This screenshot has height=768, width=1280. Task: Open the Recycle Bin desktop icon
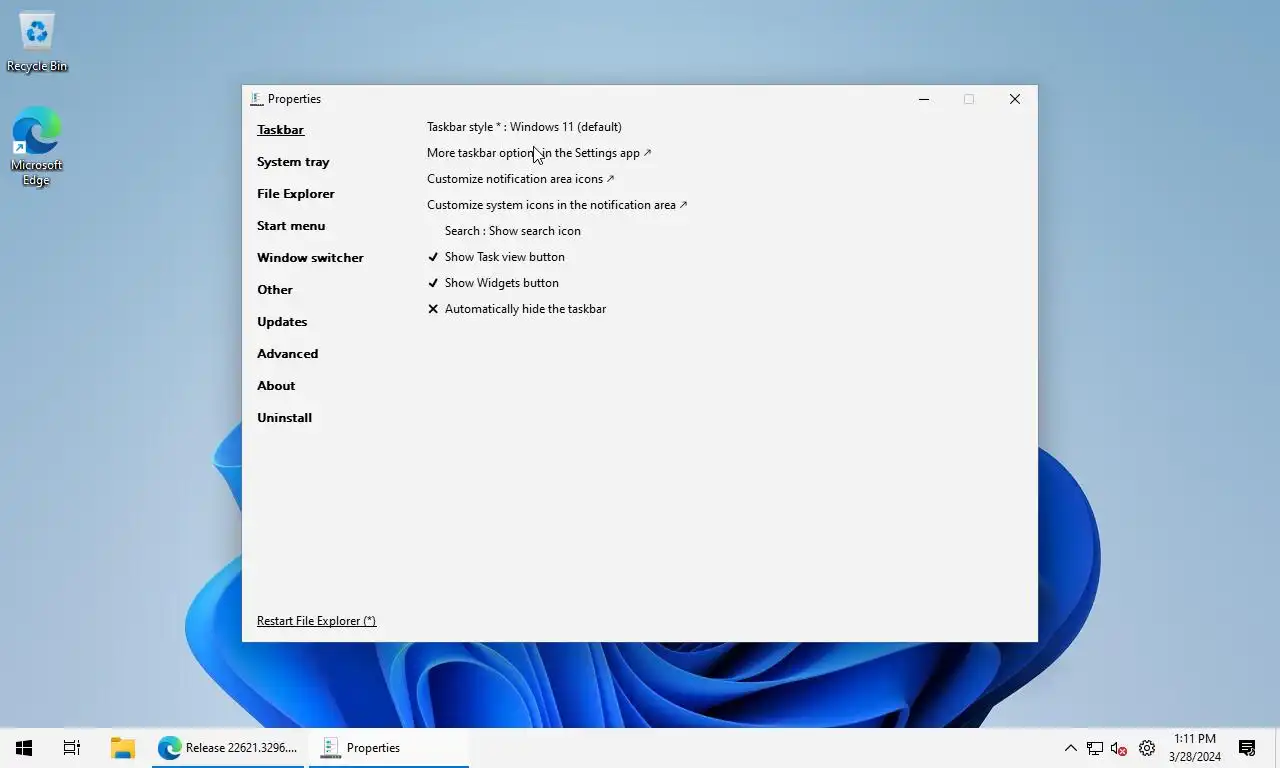[x=37, y=43]
